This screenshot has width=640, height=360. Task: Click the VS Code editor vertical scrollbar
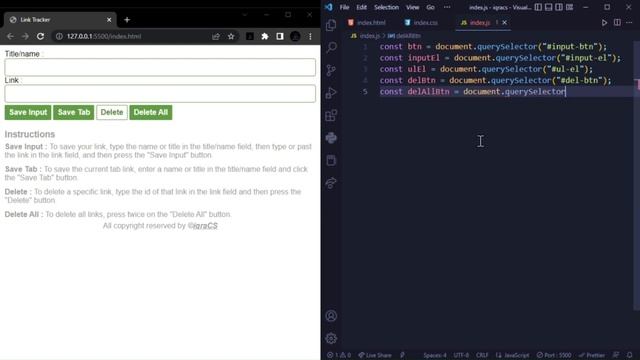click(x=637, y=176)
